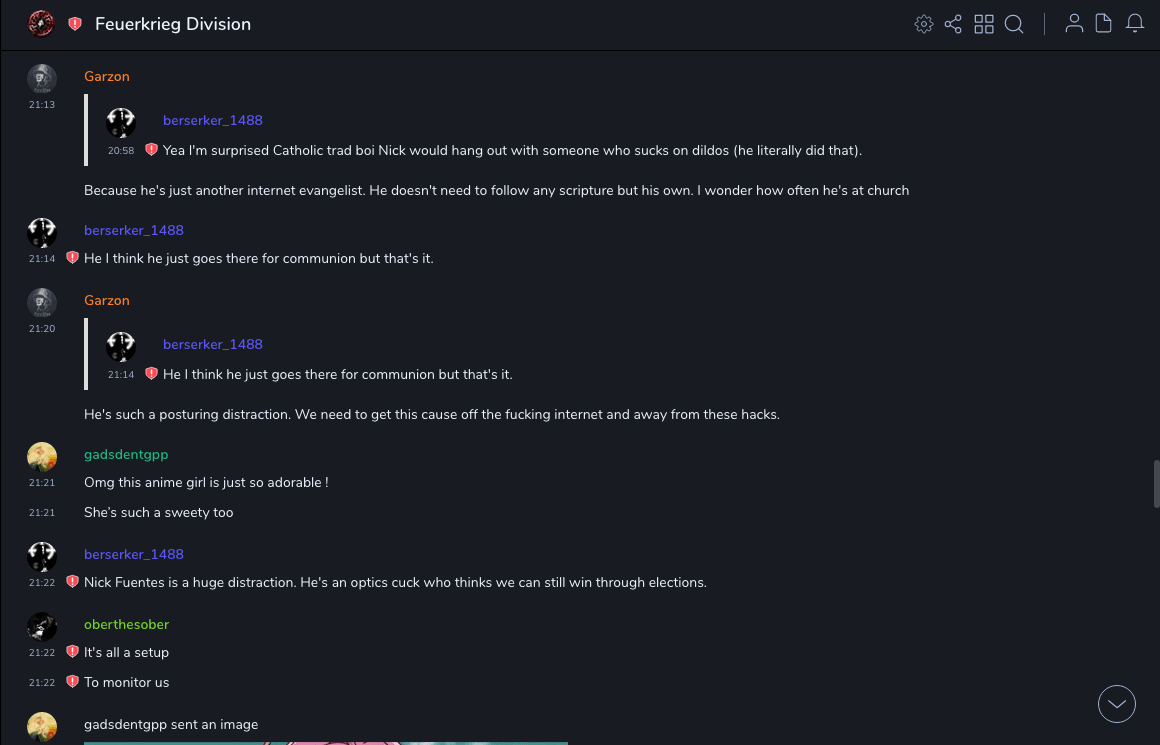
Task: Click the red shield beside the channel title
Action: click(75, 24)
